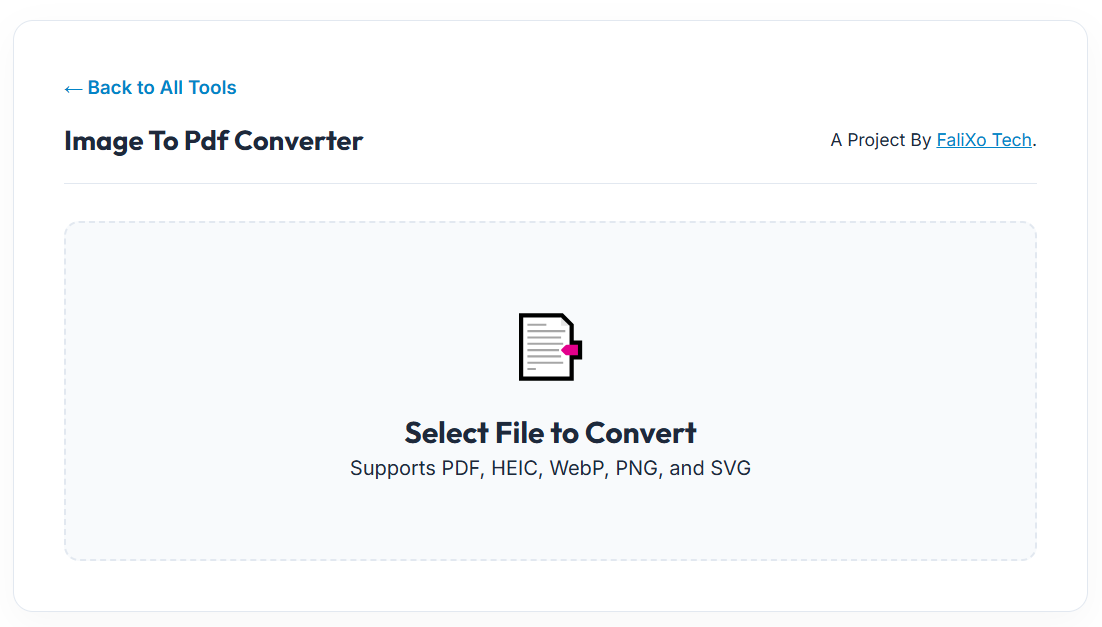
Task: Click the Image To Pdf Converter title
Action: (x=213, y=141)
